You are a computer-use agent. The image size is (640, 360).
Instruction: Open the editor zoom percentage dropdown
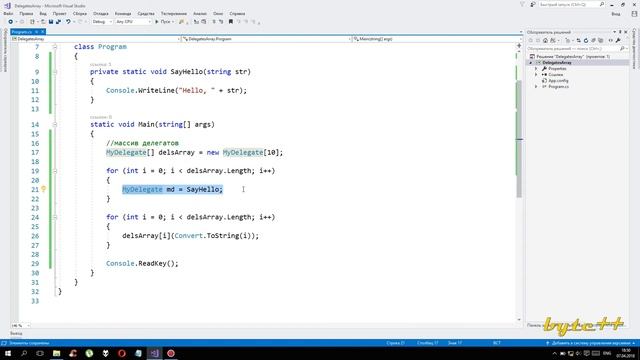pyautogui.click(x=20, y=326)
